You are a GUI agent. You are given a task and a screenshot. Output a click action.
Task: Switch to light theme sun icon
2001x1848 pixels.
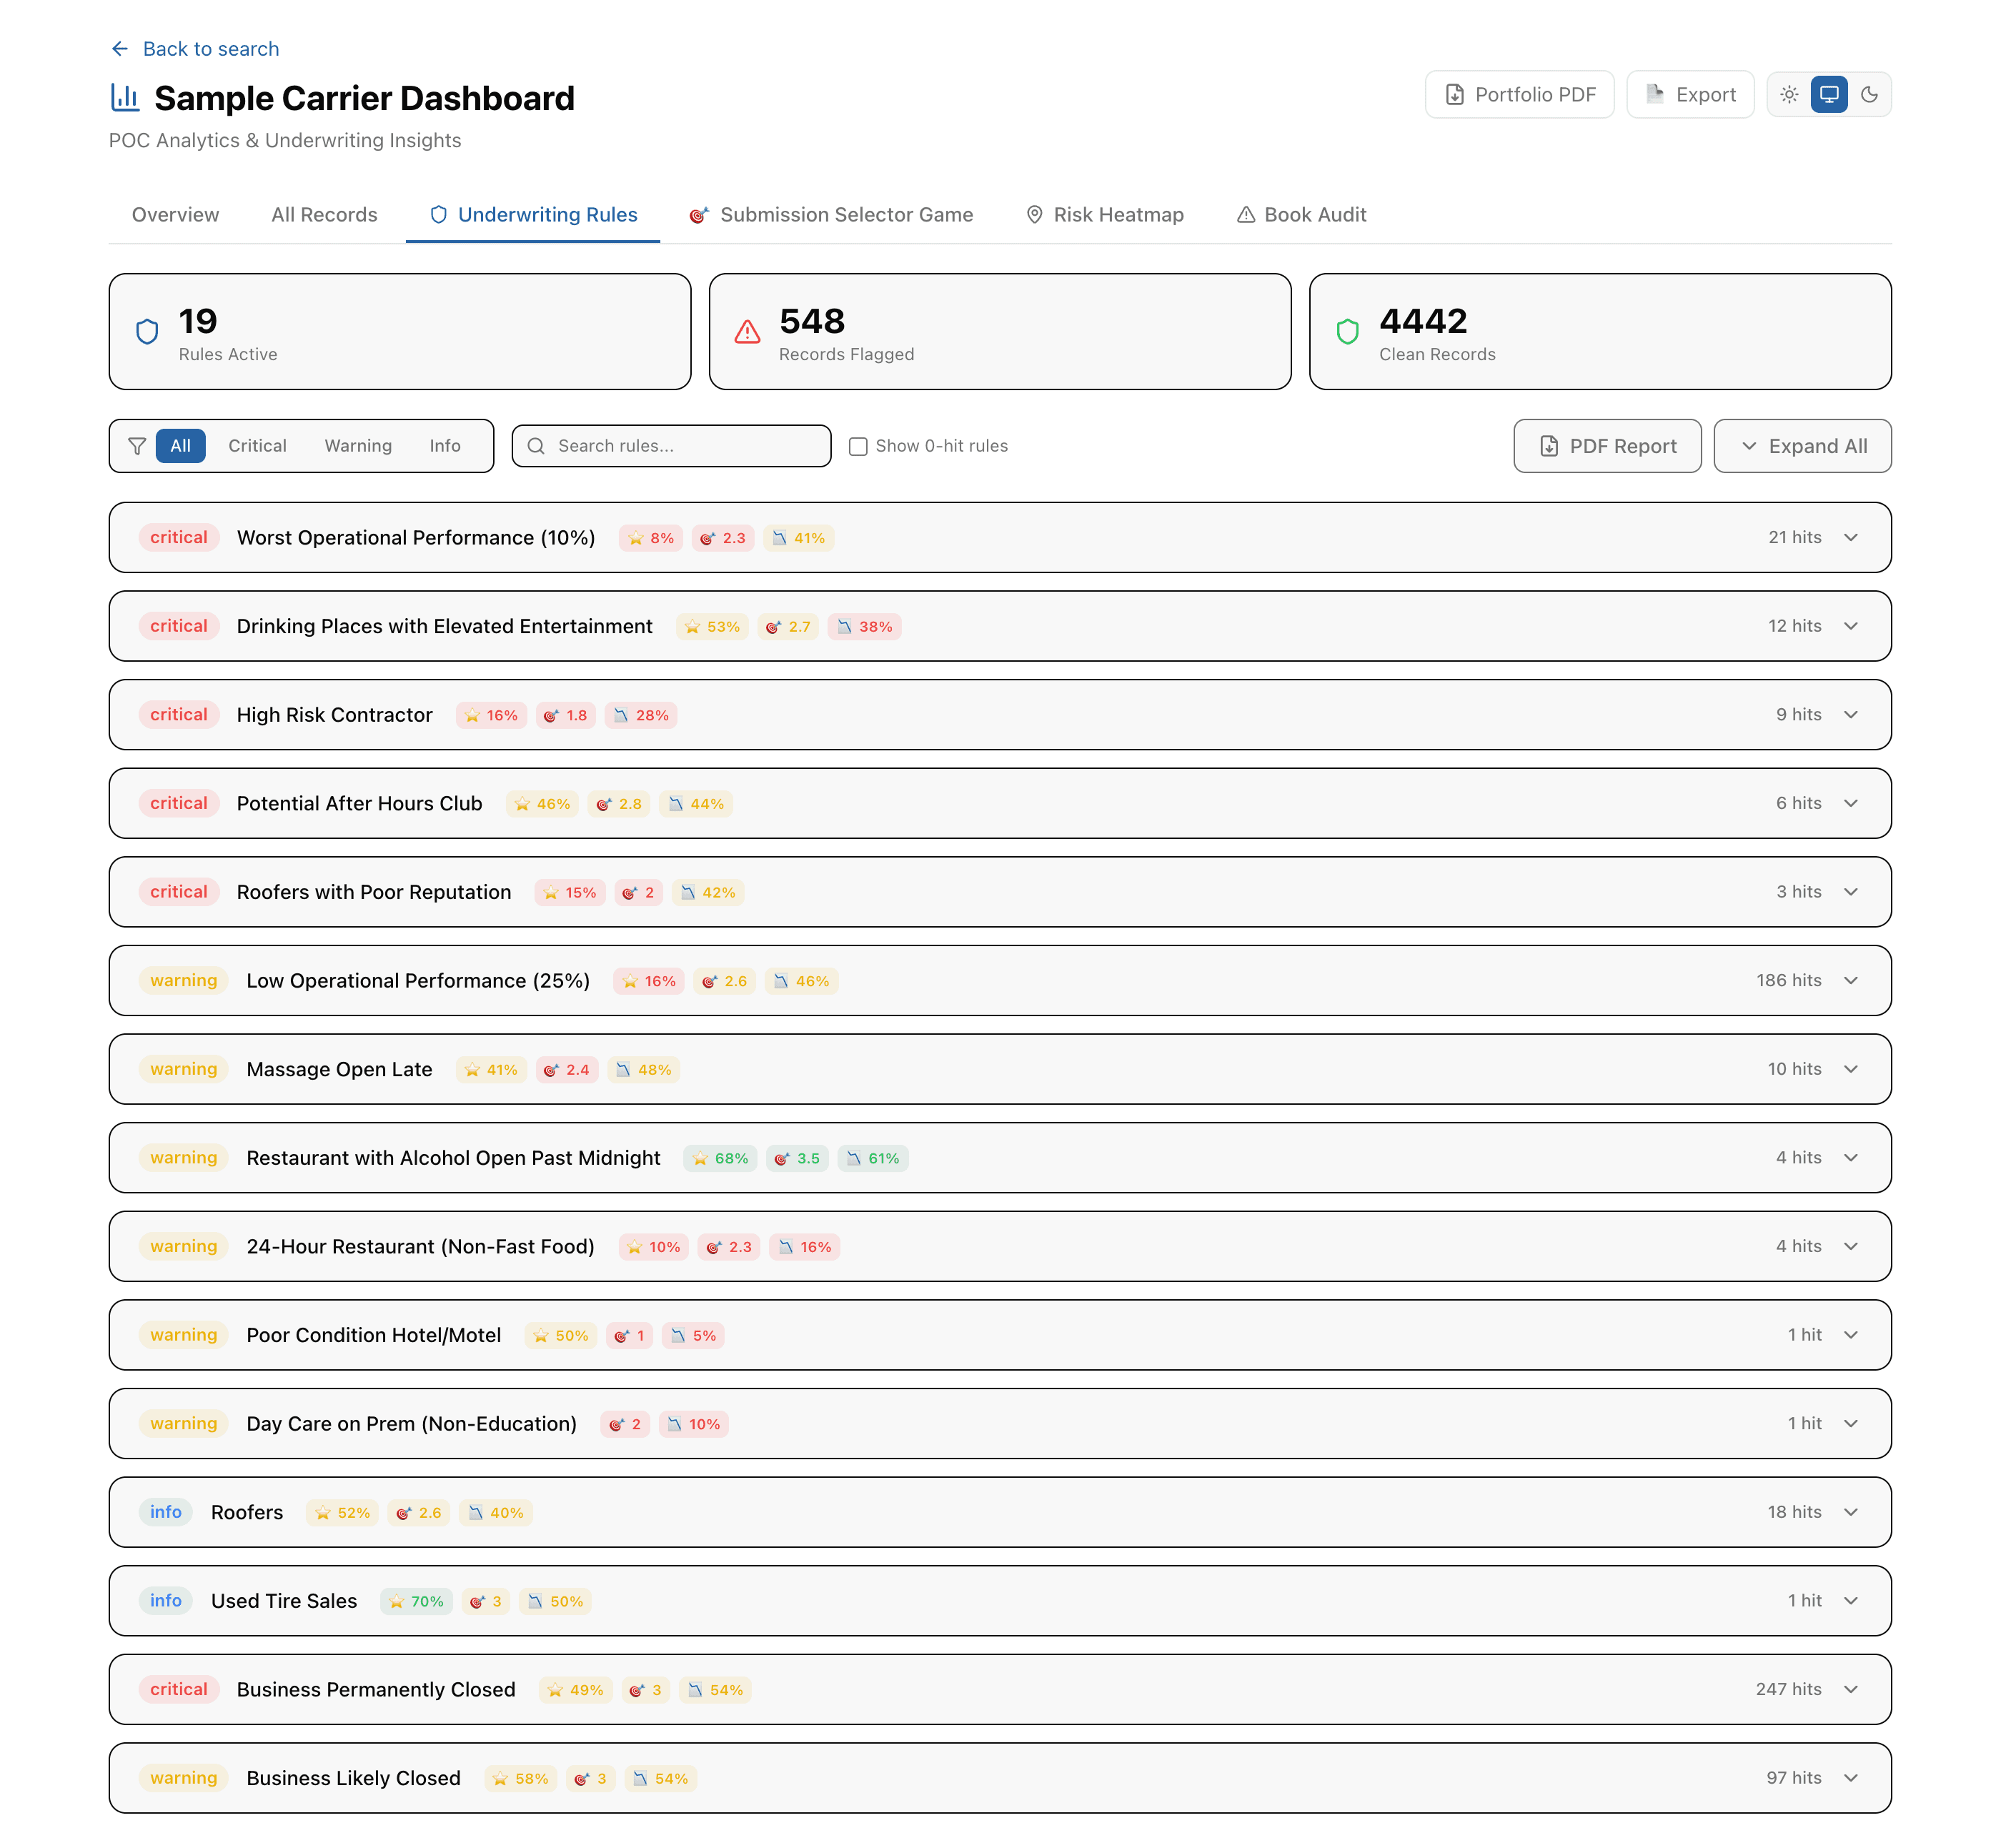1789,95
